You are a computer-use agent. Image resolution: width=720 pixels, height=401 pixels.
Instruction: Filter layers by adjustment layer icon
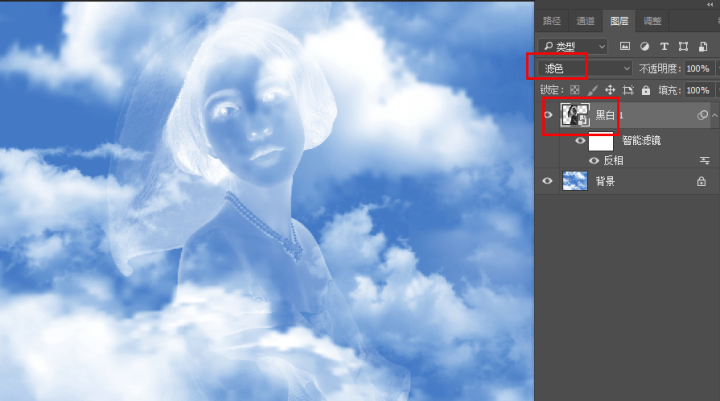(644, 46)
